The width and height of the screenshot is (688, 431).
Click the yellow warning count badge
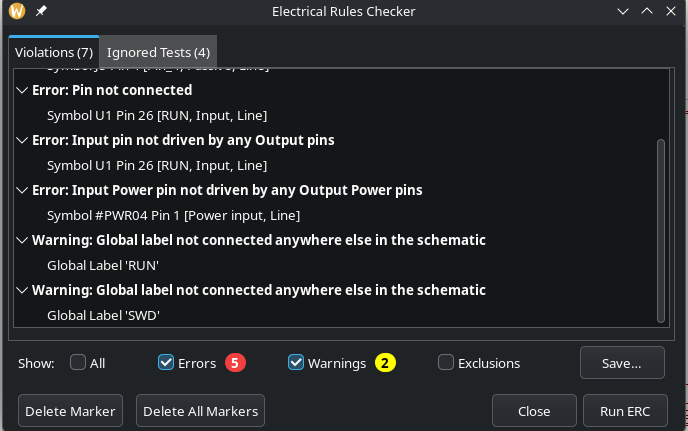(386, 363)
